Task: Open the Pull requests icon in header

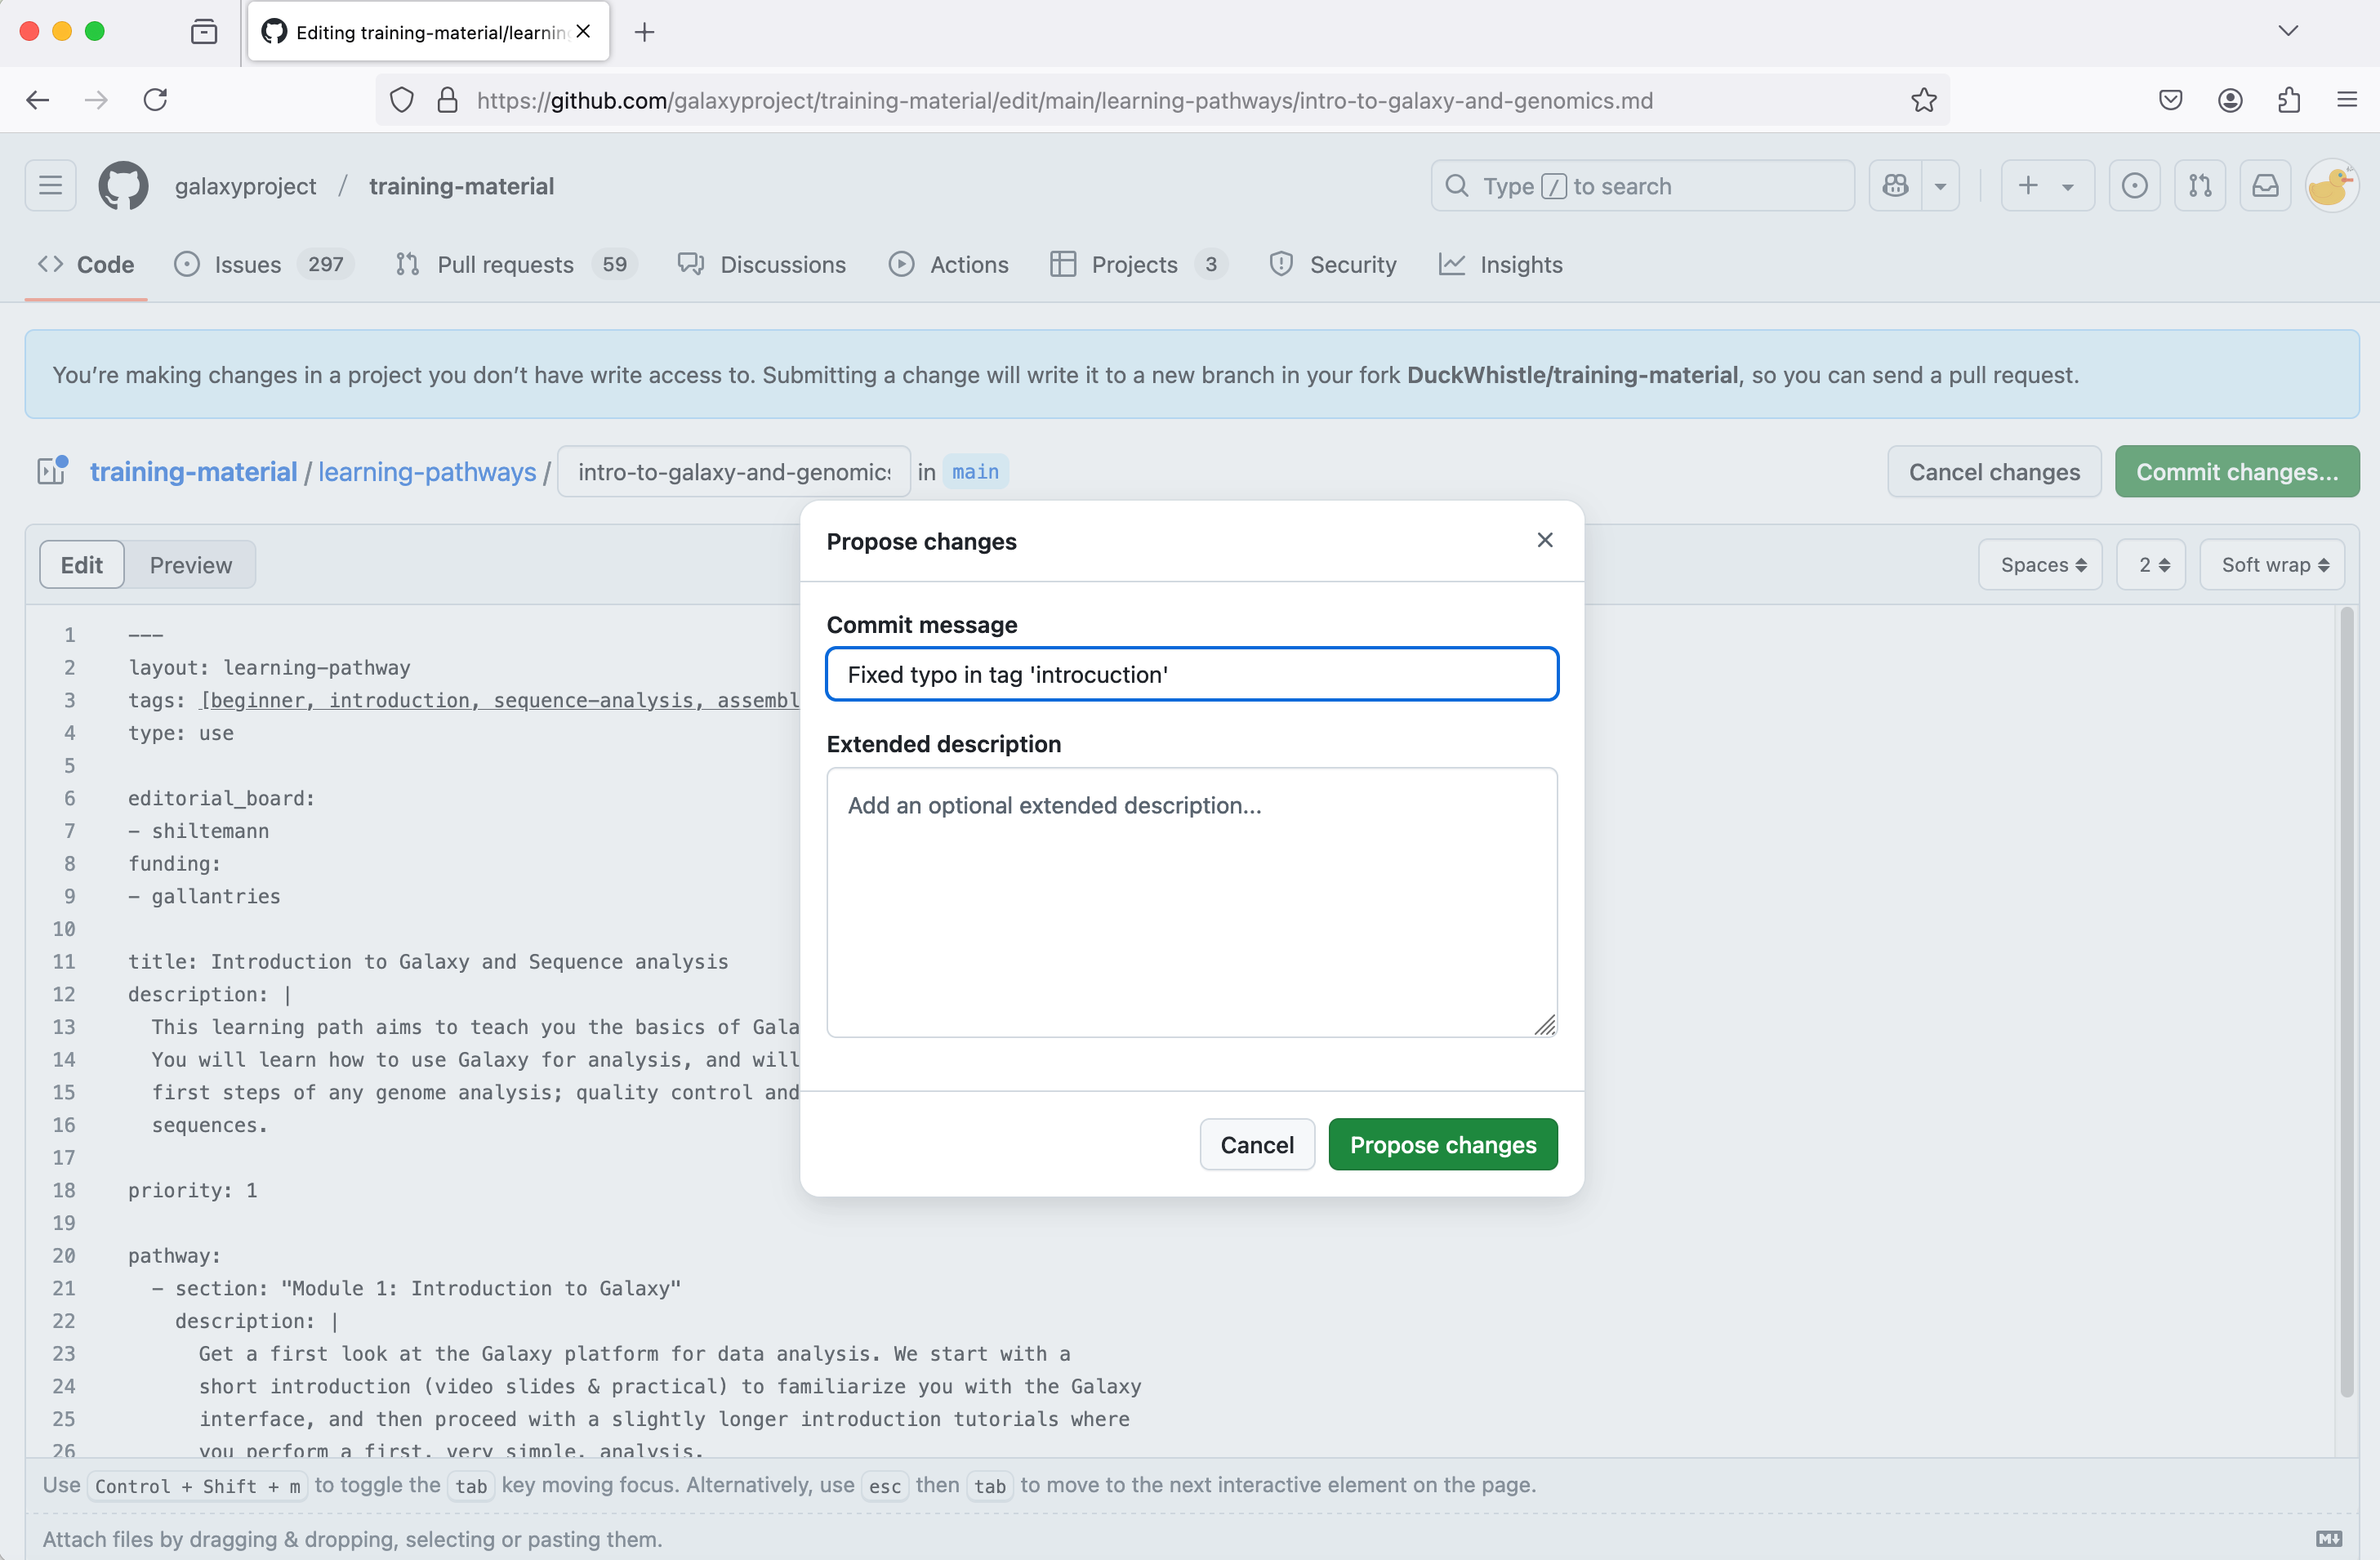Action: click(x=2200, y=186)
